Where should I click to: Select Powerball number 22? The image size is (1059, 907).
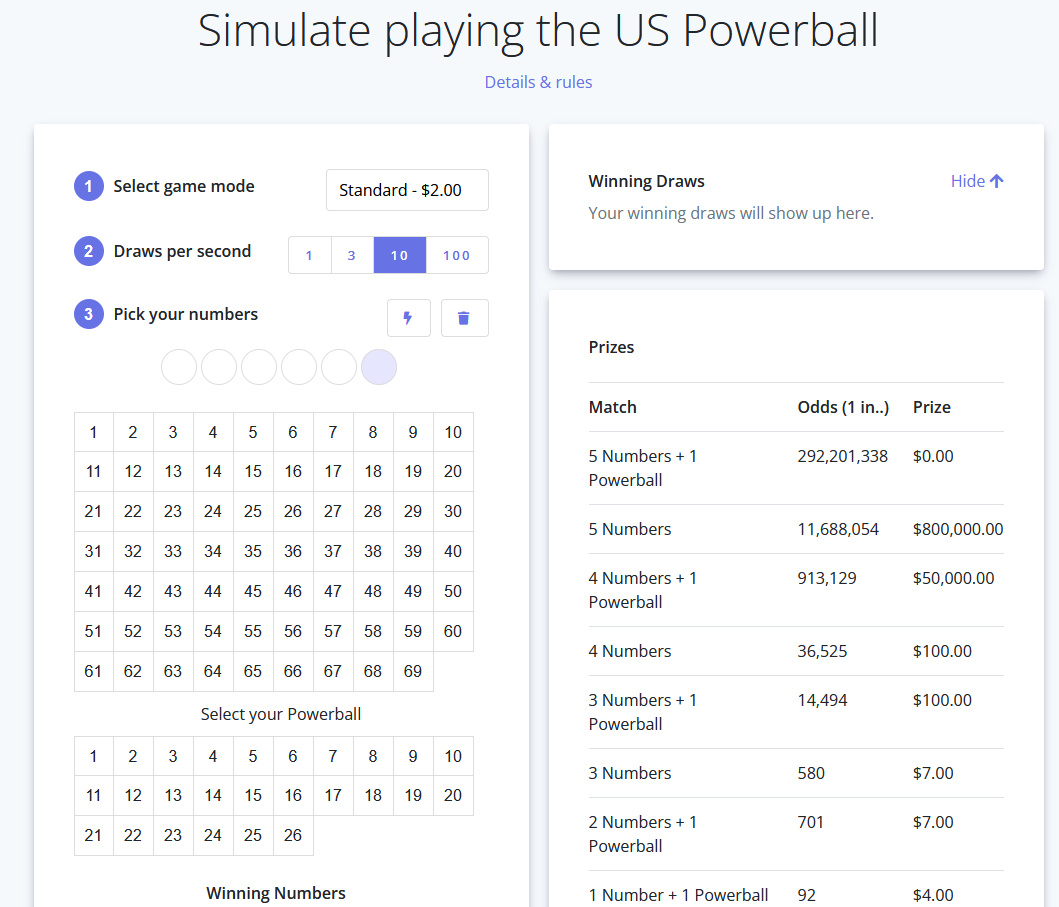coord(133,835)
